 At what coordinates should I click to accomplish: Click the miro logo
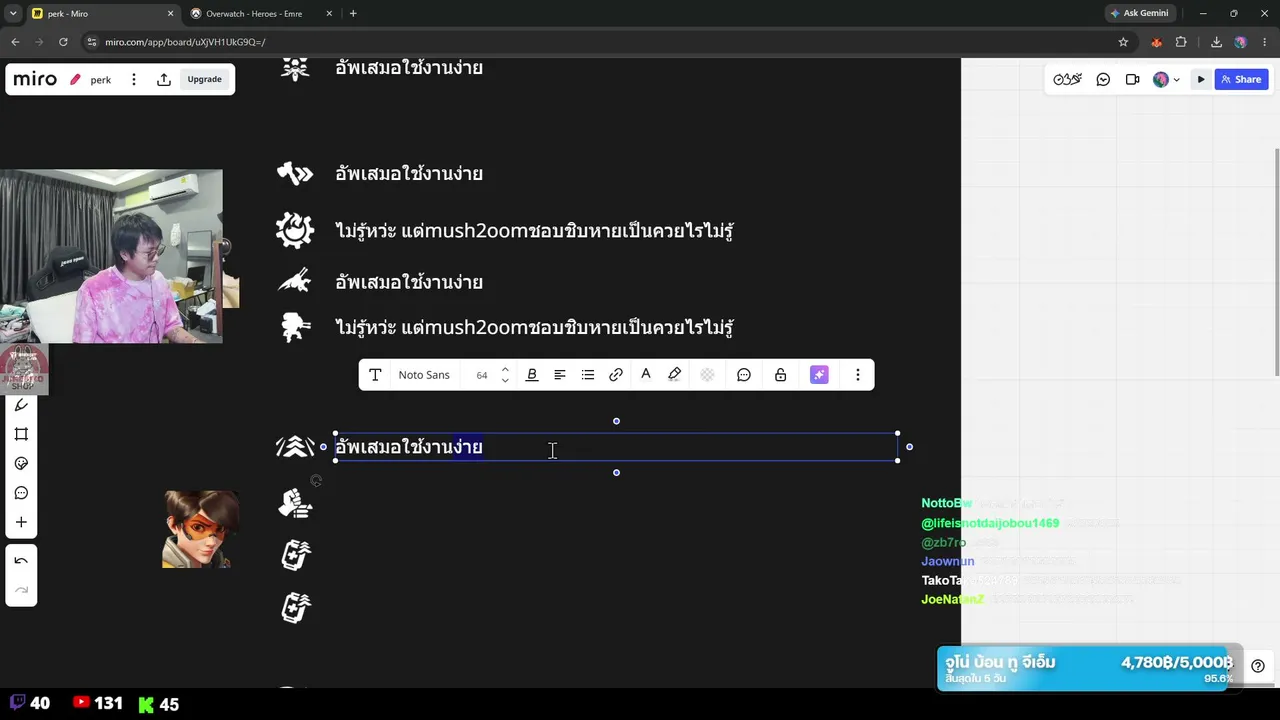(35, 79)
